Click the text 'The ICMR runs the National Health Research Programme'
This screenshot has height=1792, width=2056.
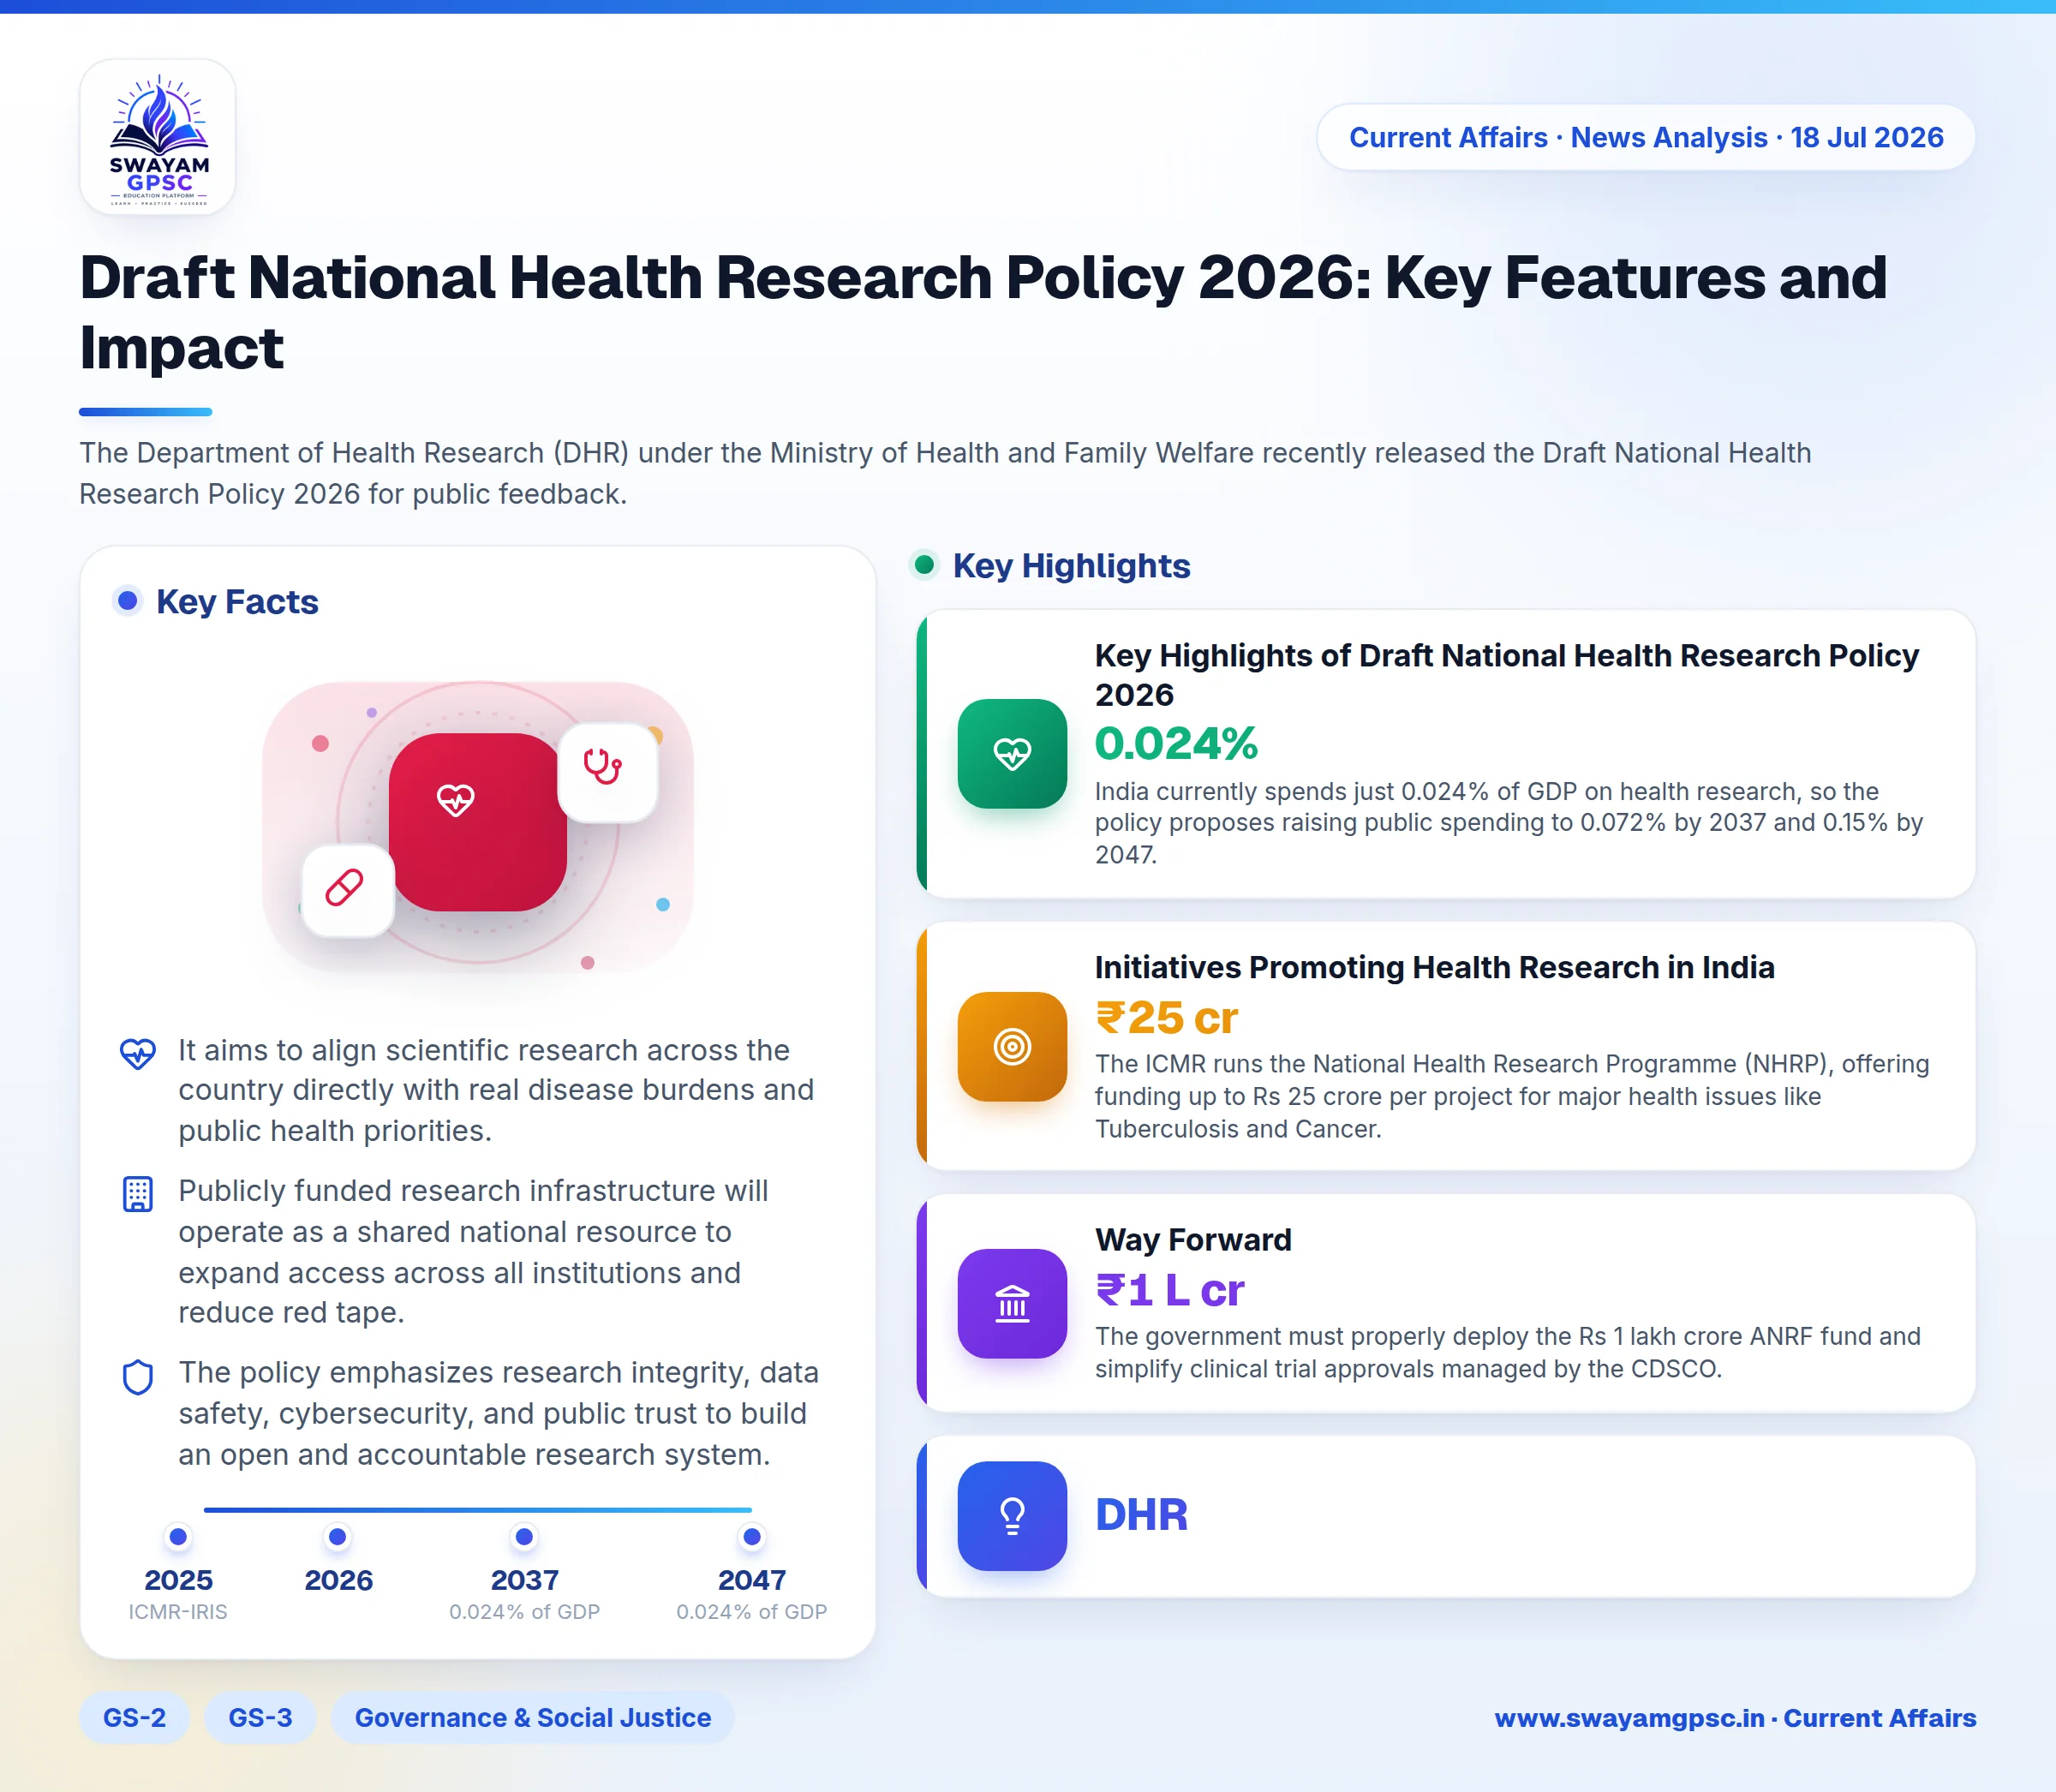1512,1096
